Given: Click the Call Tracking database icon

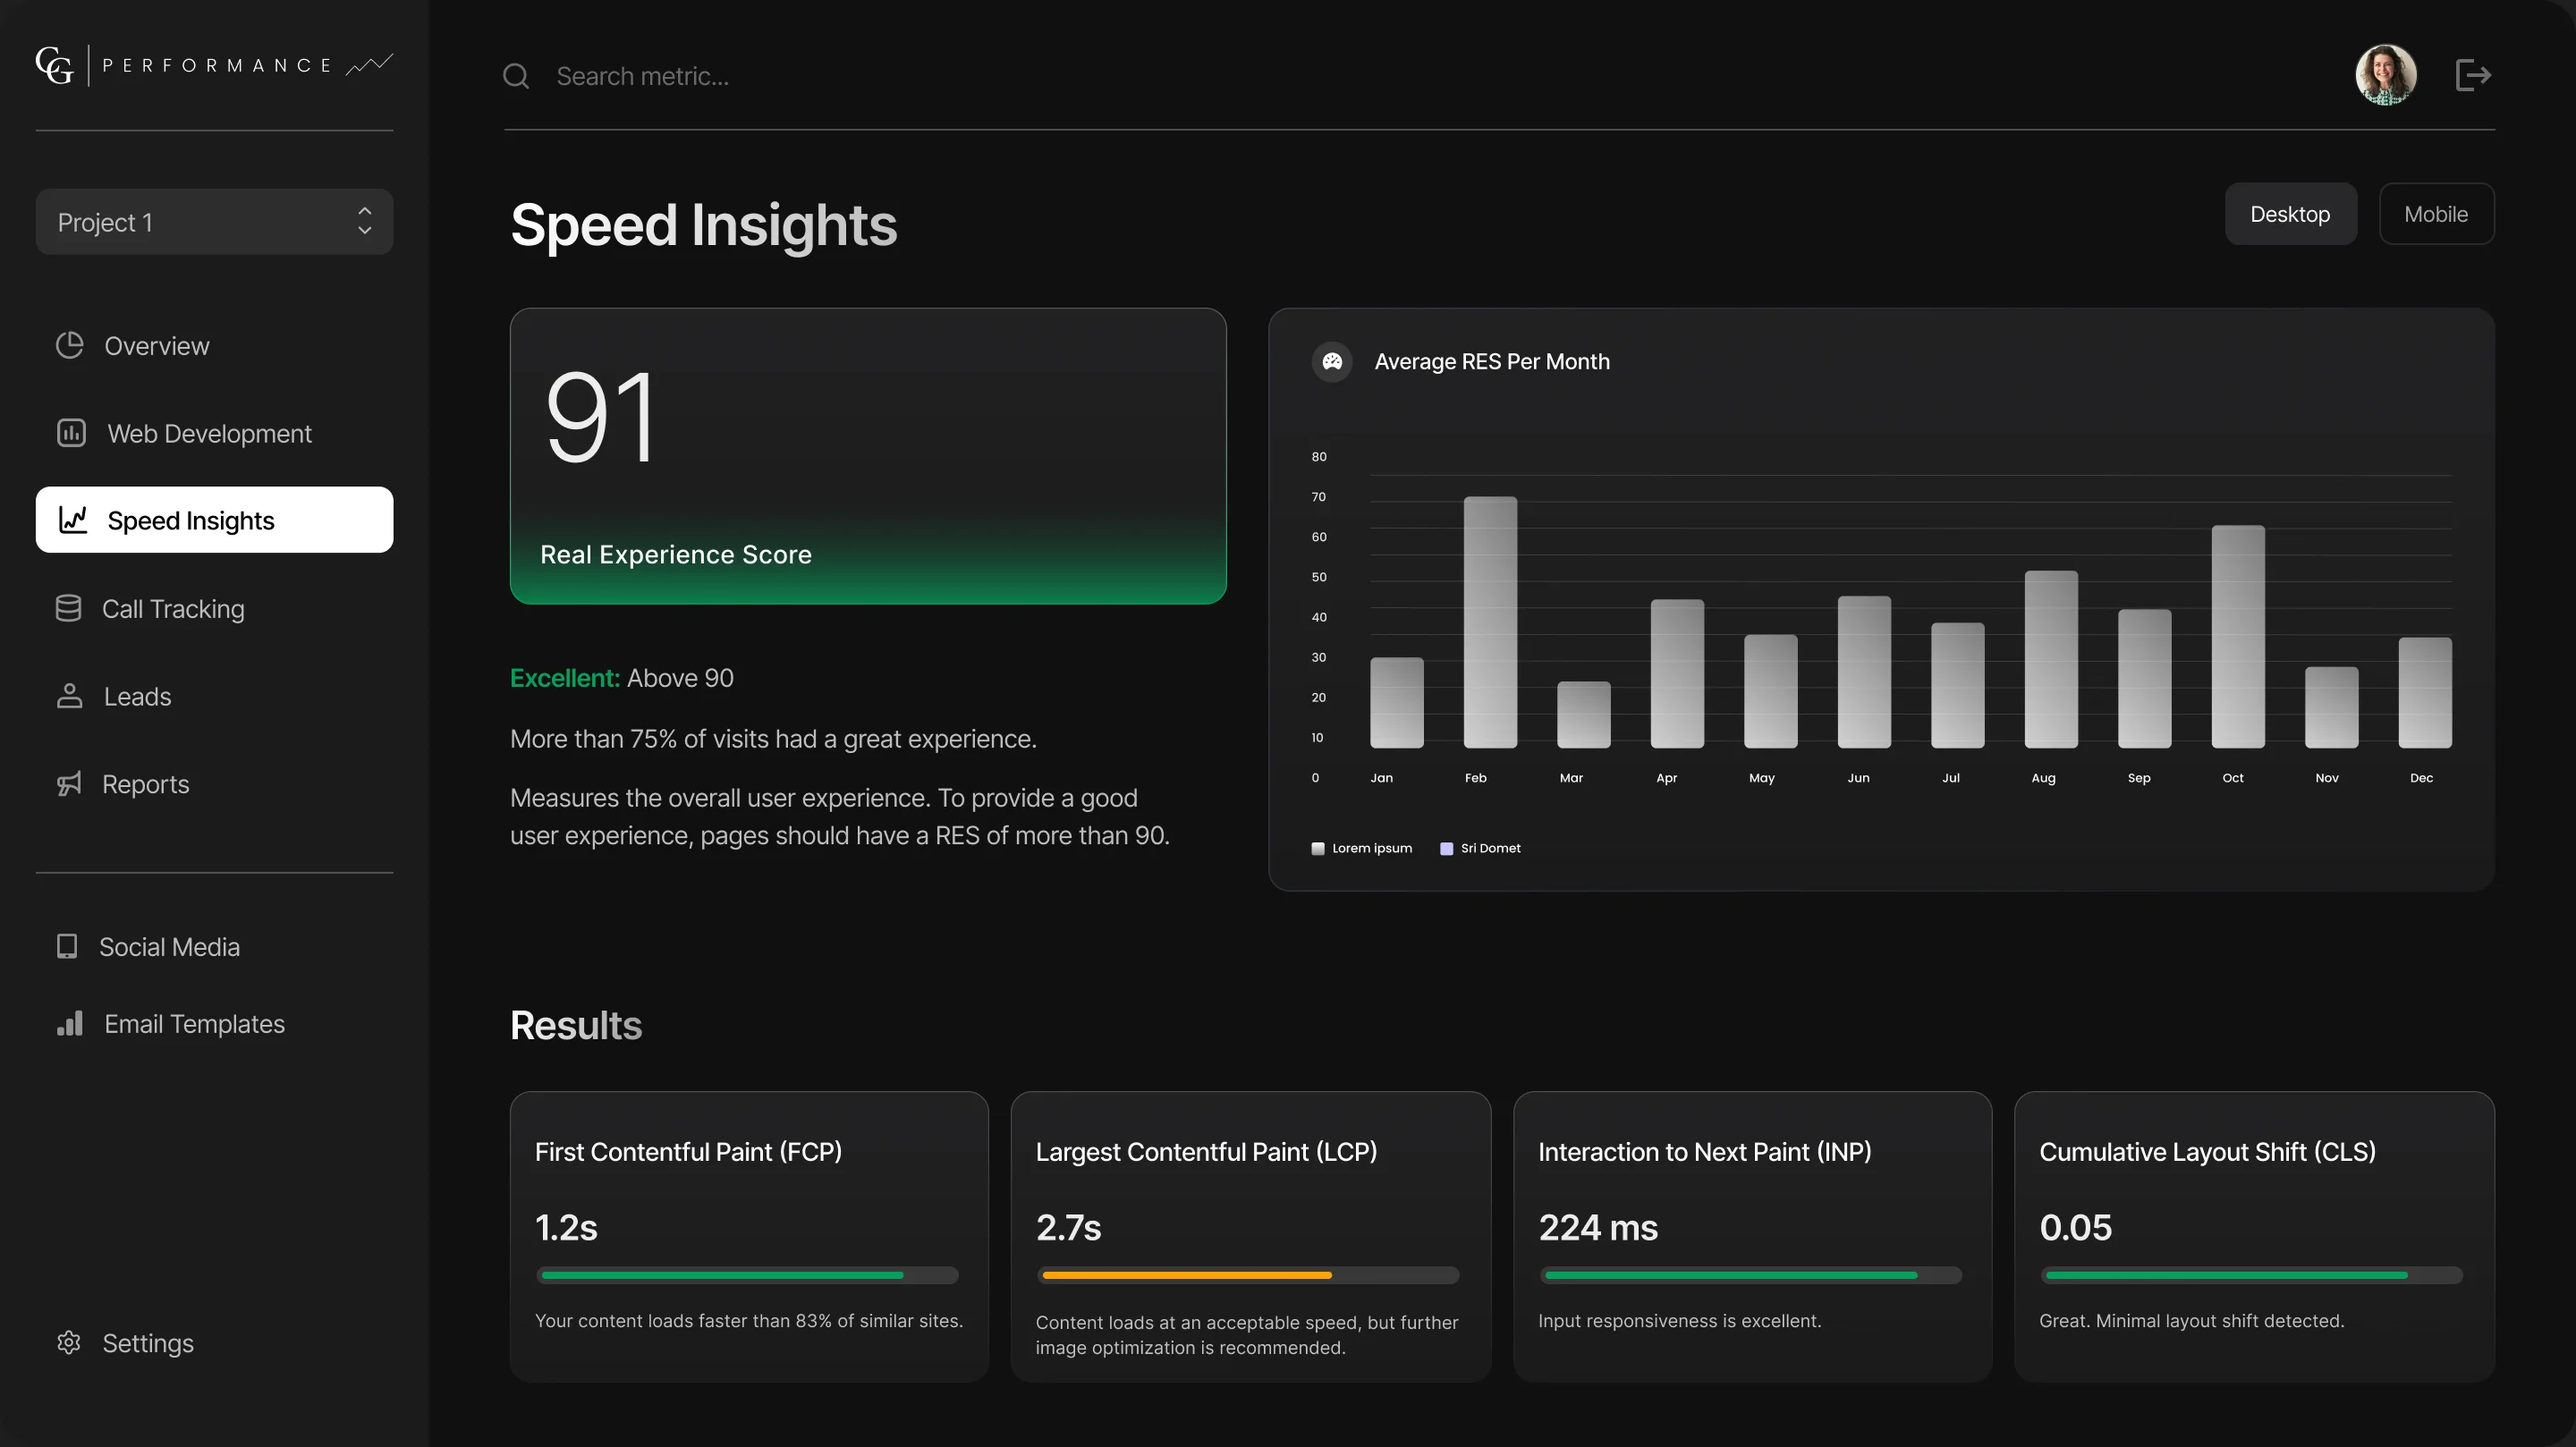Looking at the screenshot, I should coord(68,608).
